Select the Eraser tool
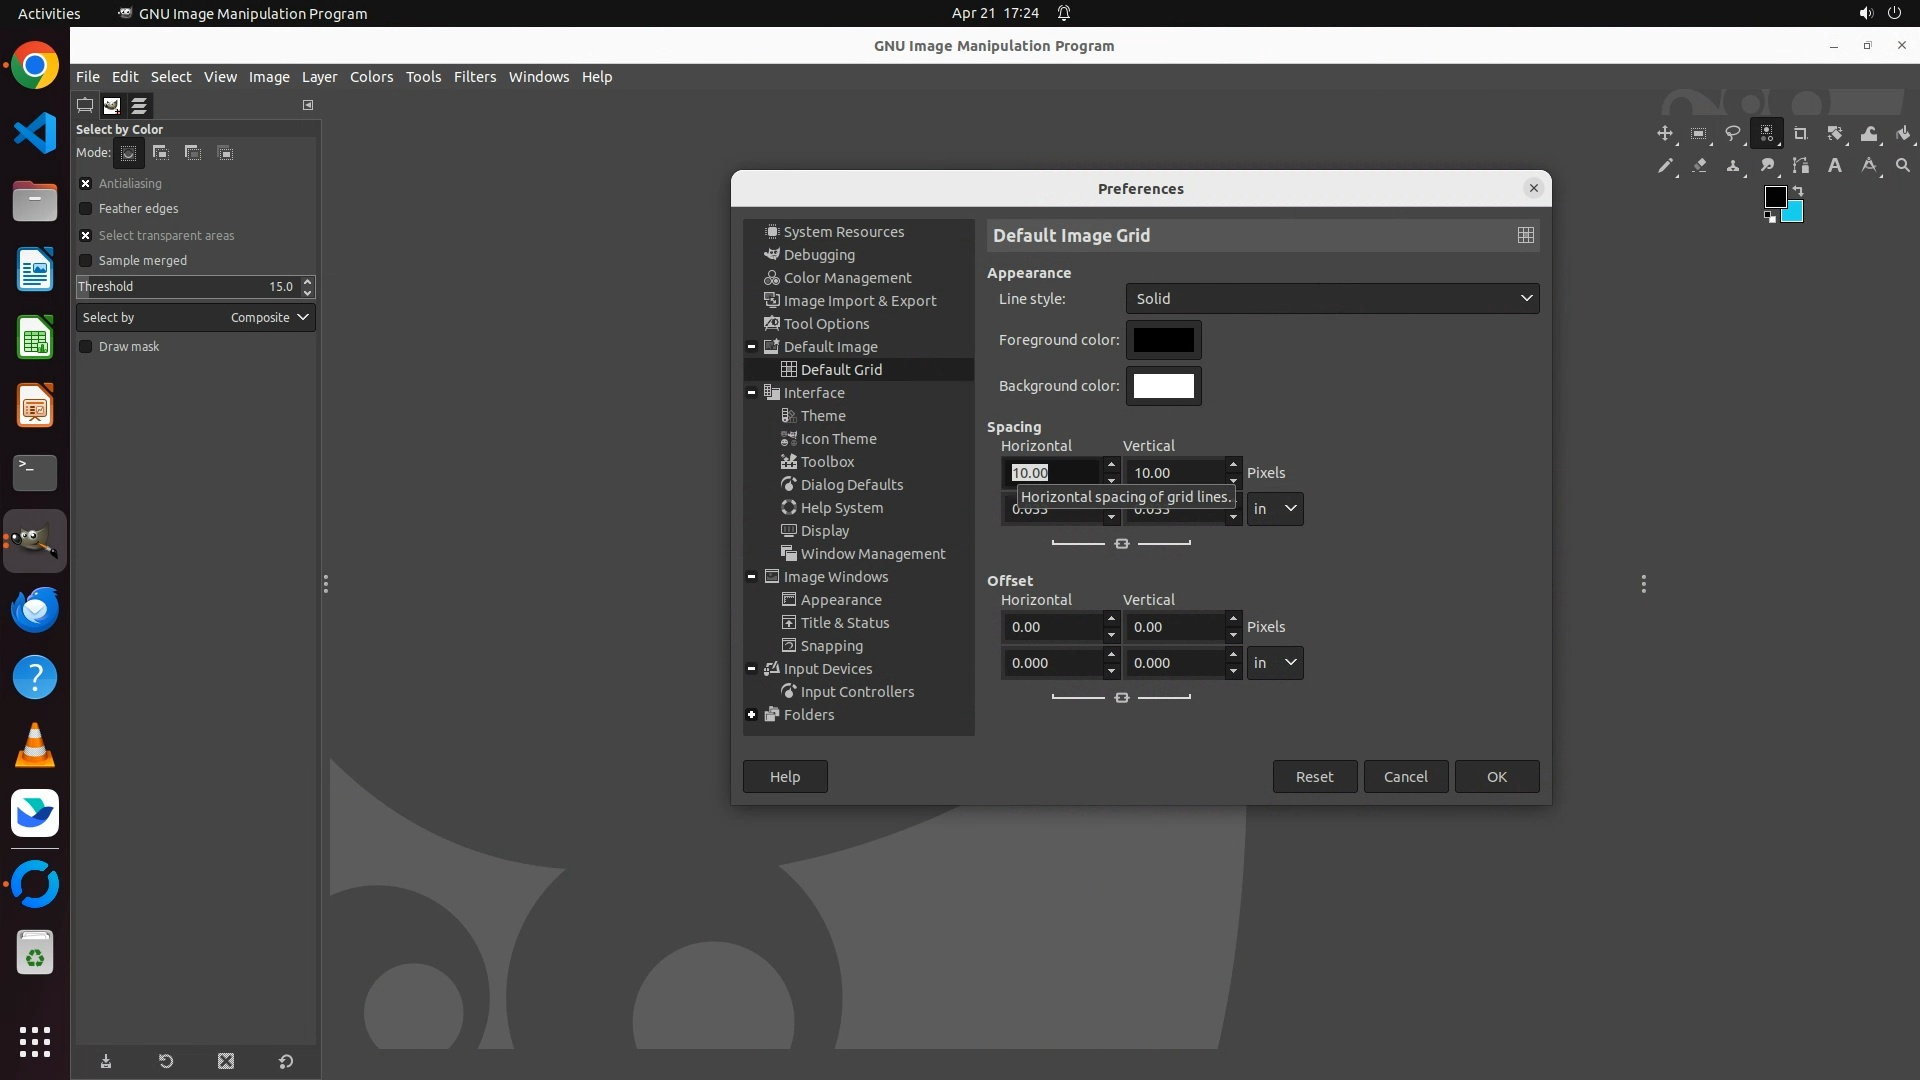The width and height of the screenshot is (1920, 1080). (x=1698, y=166)
